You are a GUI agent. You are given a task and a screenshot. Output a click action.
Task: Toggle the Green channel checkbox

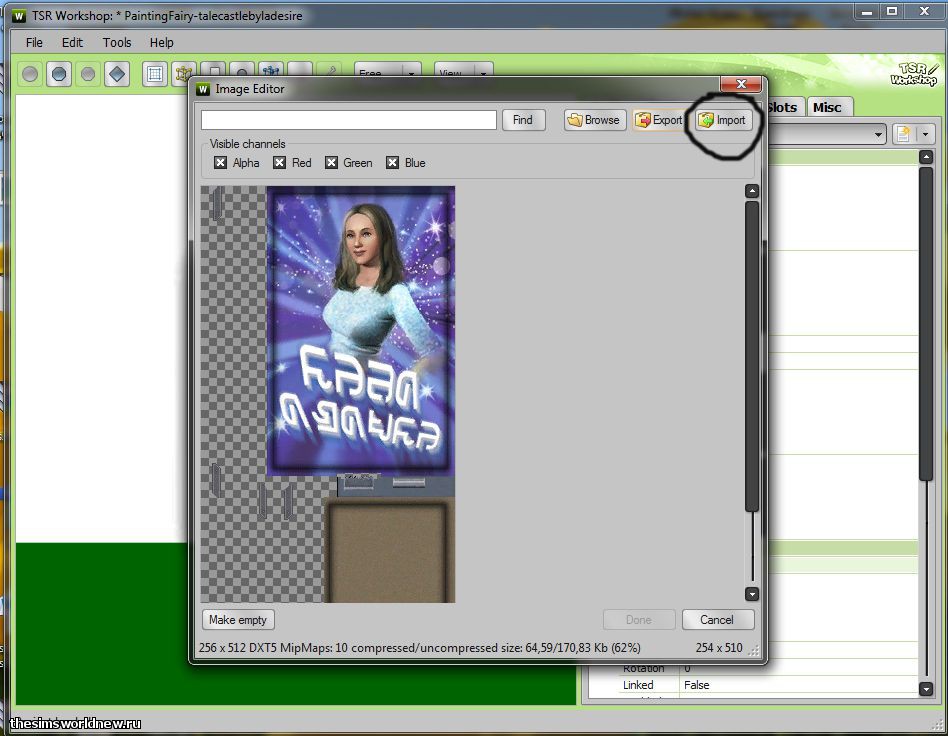click(x=331, y=163)
